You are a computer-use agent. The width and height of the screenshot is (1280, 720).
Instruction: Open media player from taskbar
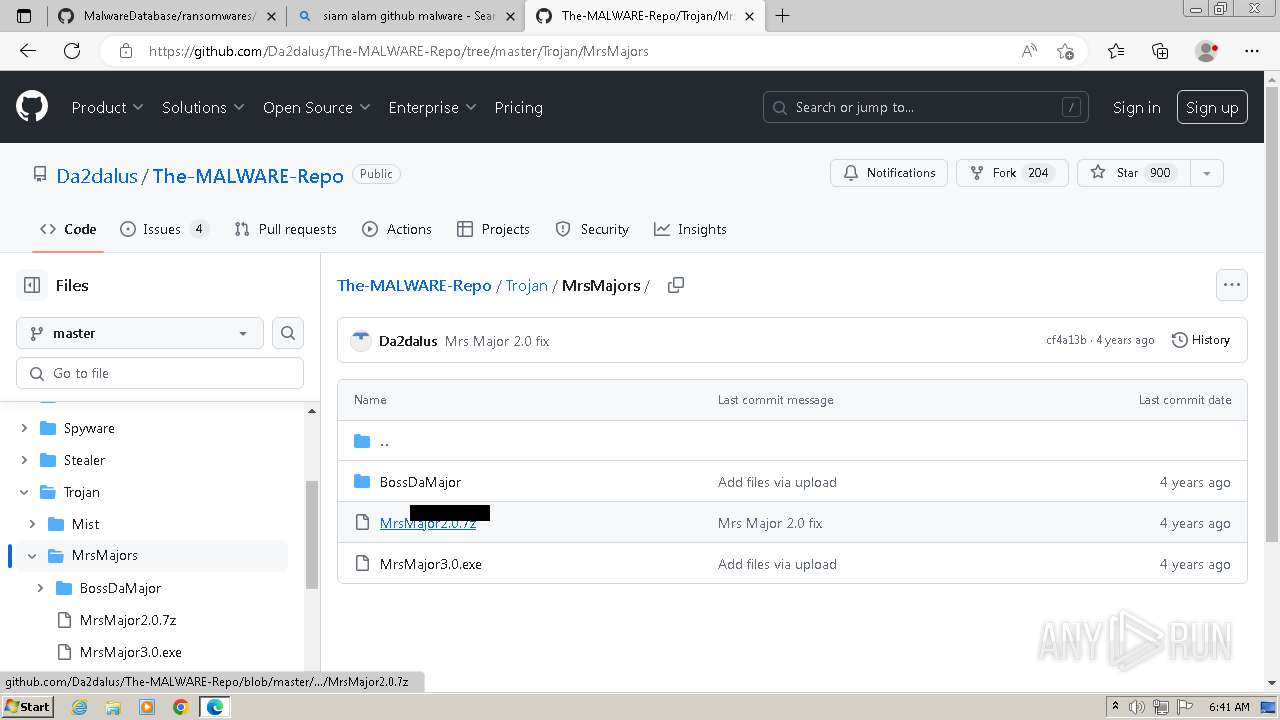point(147,706)
